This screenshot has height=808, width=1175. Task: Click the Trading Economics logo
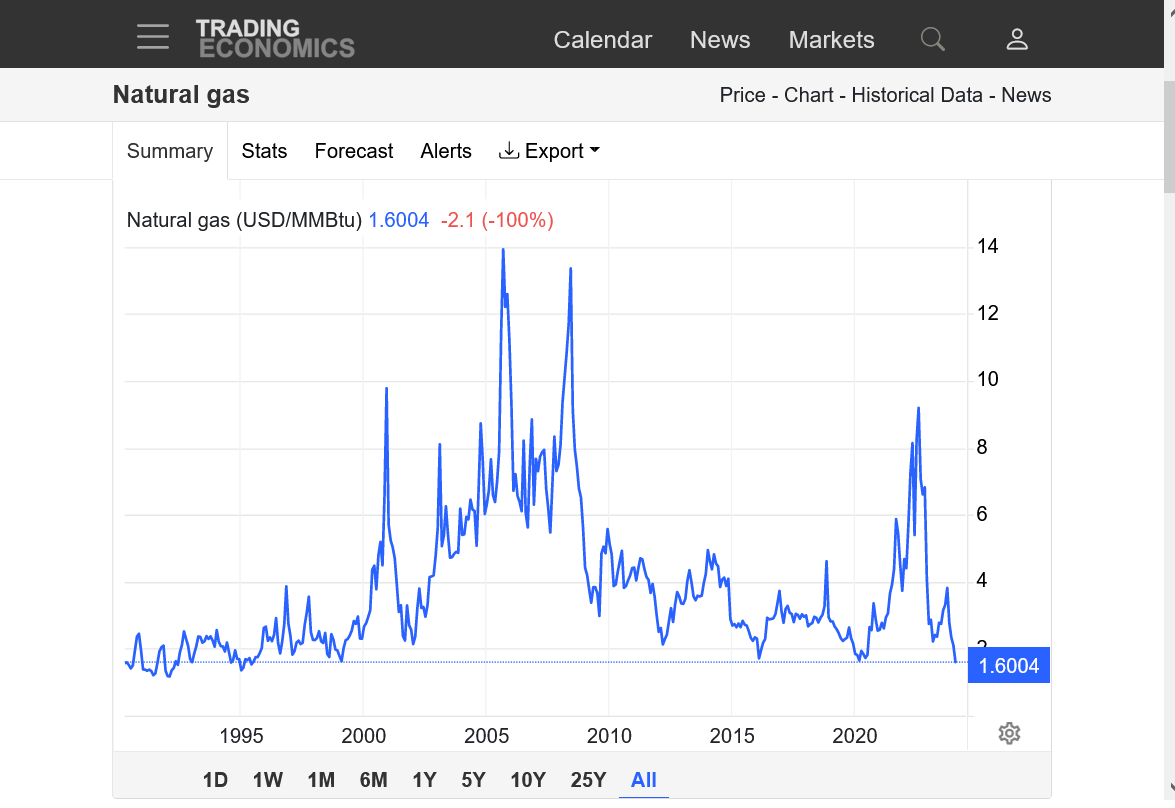(x=275, y=38)
